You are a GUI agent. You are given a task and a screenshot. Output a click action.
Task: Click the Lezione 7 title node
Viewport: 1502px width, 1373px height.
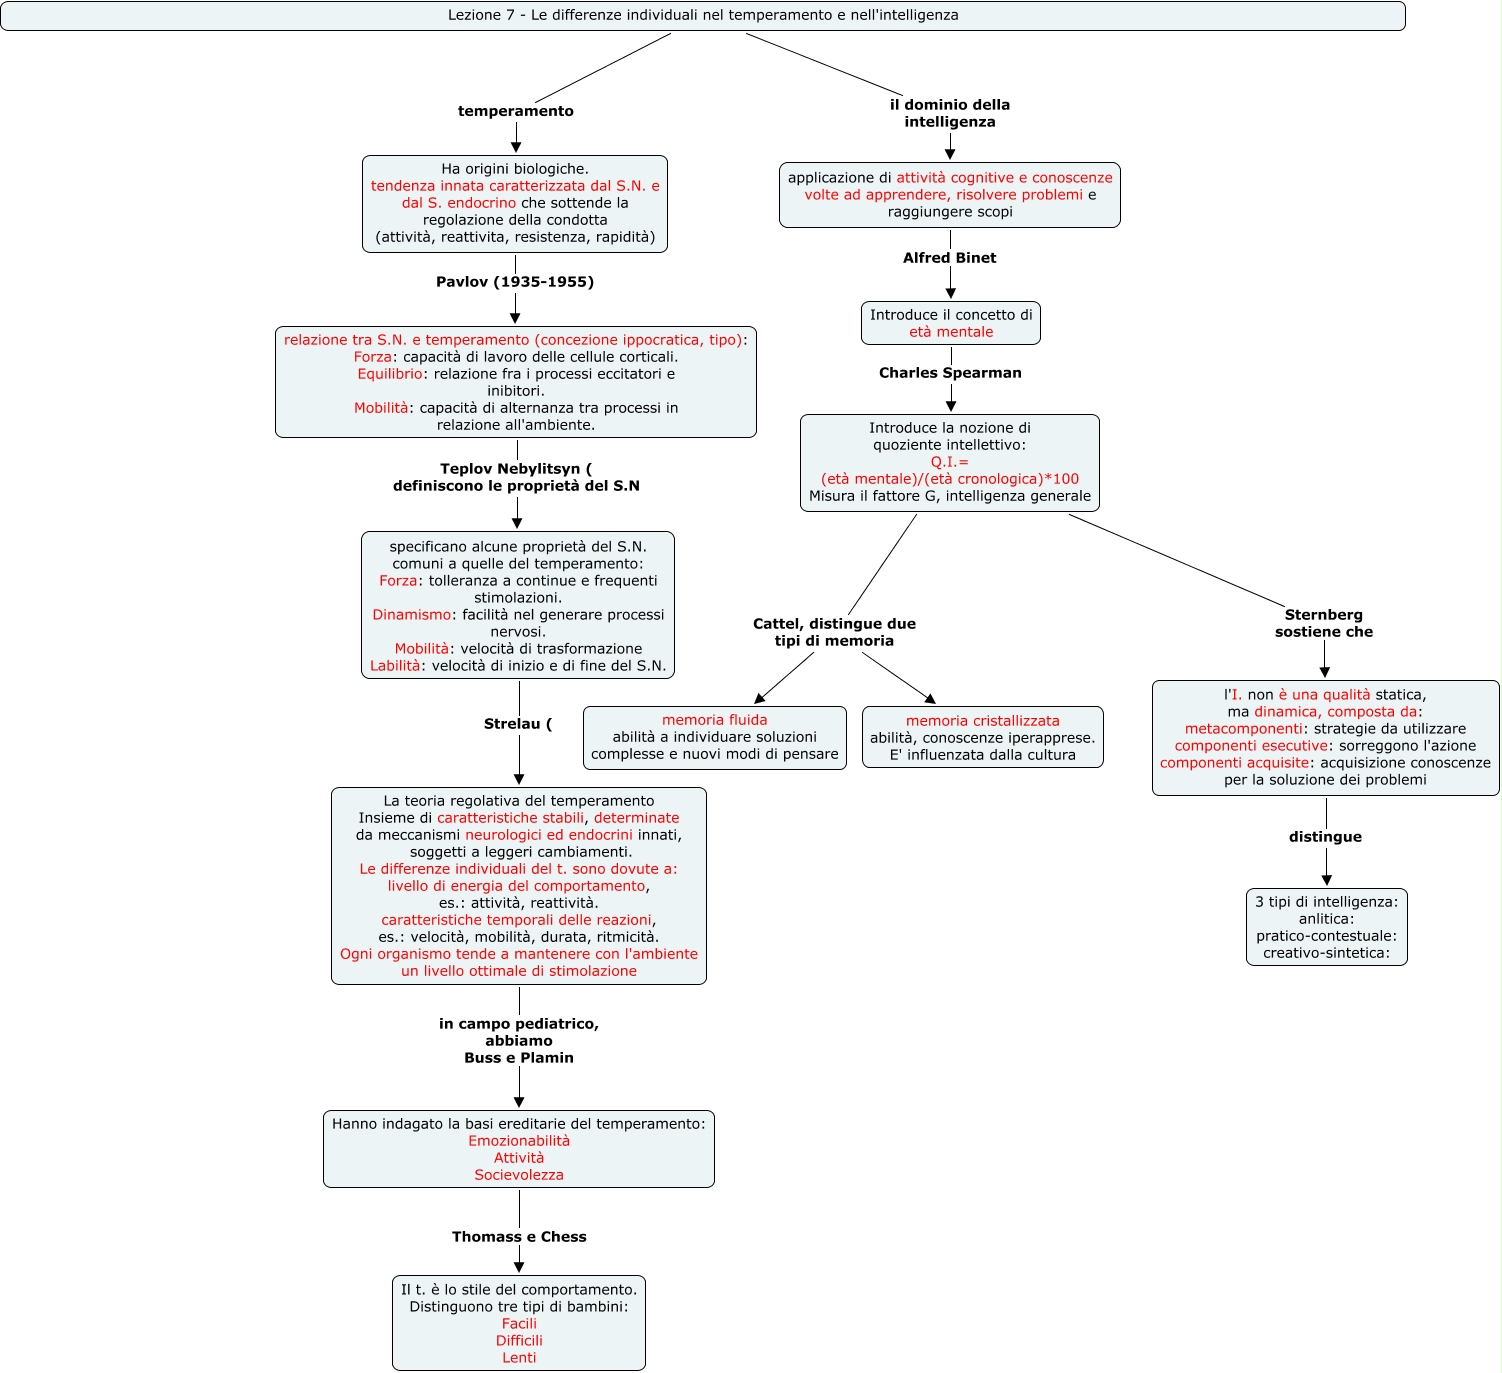pos(702,16)
